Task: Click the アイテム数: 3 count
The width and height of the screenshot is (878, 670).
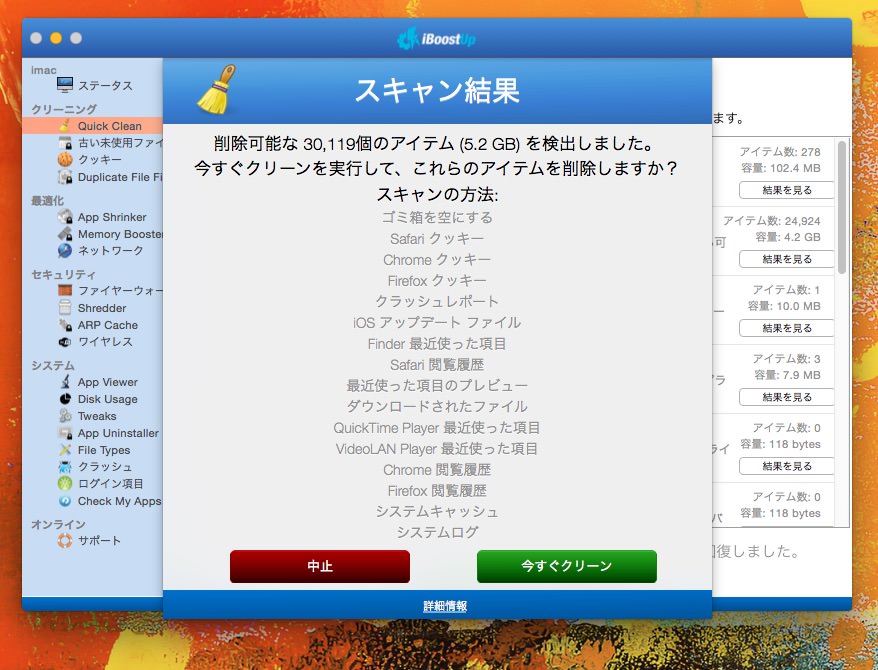Action: (x=786, y=358)
